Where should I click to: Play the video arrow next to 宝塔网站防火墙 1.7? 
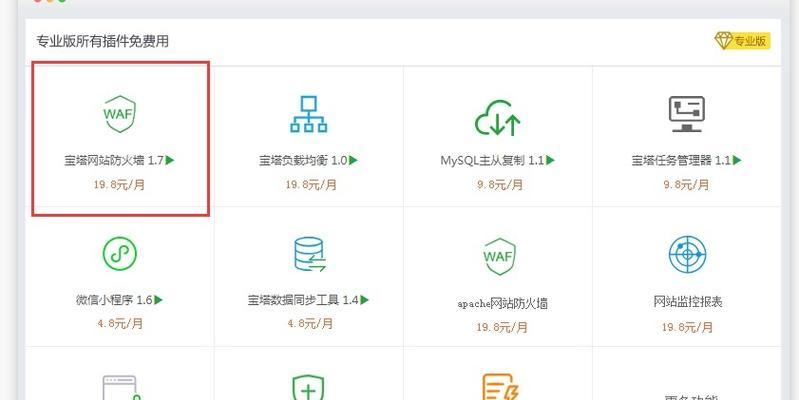pos(170,160)
